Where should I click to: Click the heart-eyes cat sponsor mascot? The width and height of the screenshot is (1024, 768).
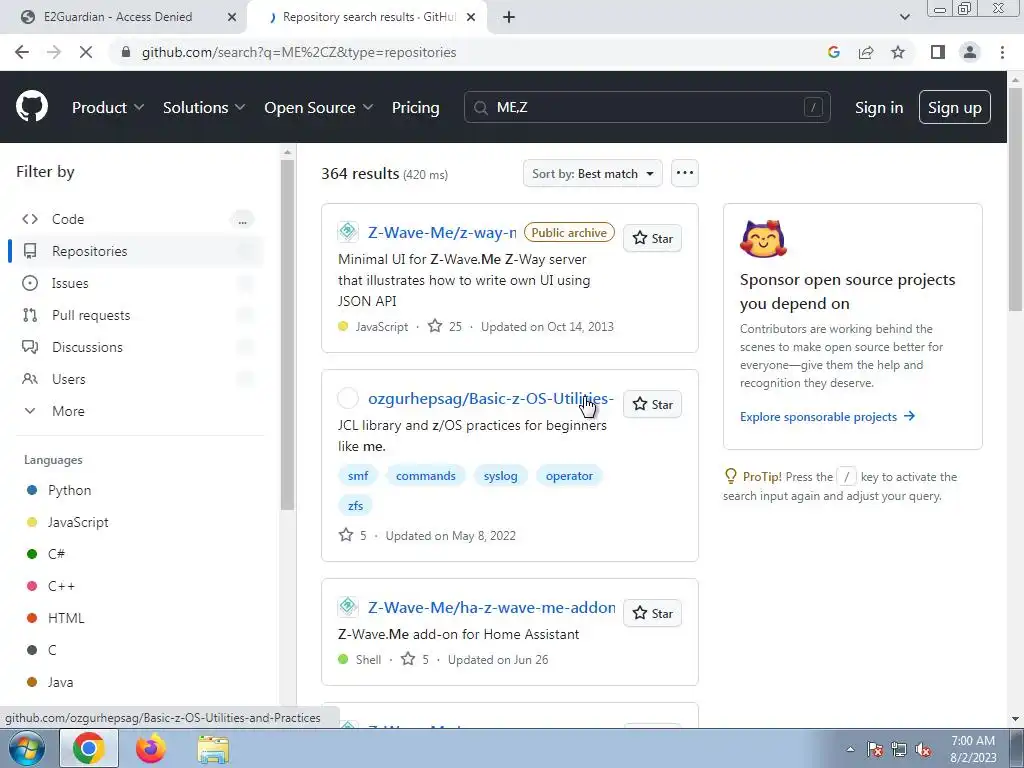click(x=763, y=238)
